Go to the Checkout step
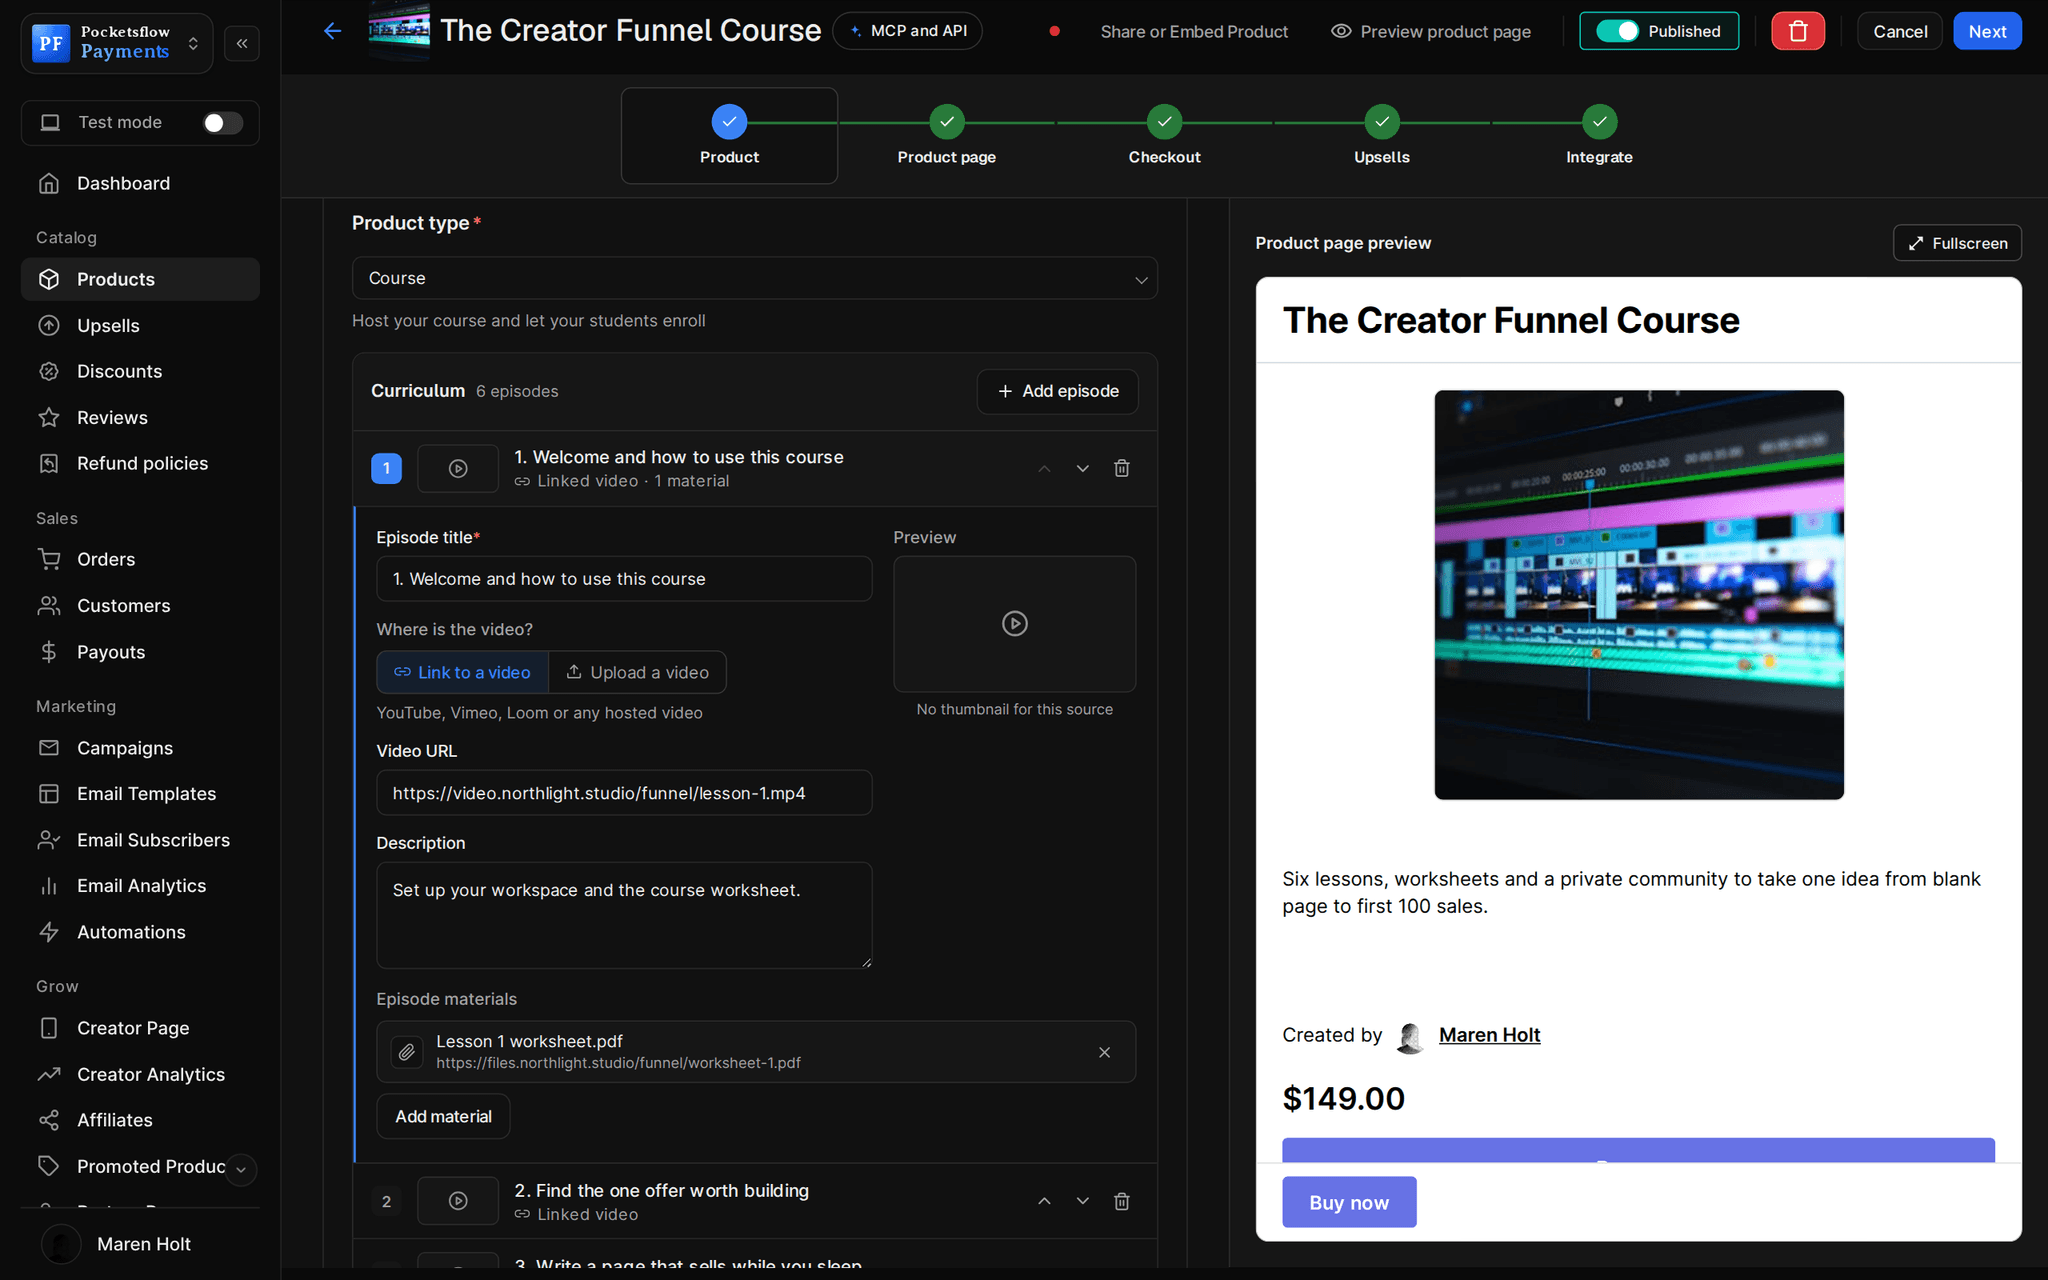Image resolution: width=2048 pixels, height=1280 pixels. [1164, 136]
